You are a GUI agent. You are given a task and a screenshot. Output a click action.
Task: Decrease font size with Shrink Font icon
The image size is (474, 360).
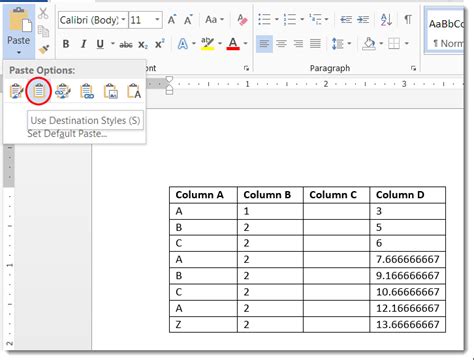pyautogui.click(x=188, y=20)
